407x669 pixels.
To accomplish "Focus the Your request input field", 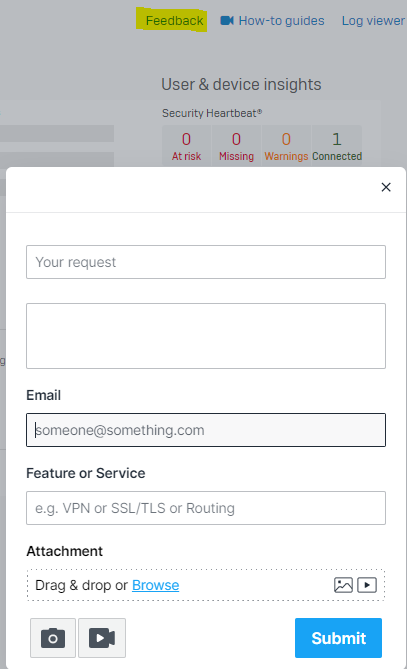I will click(206, 262).
